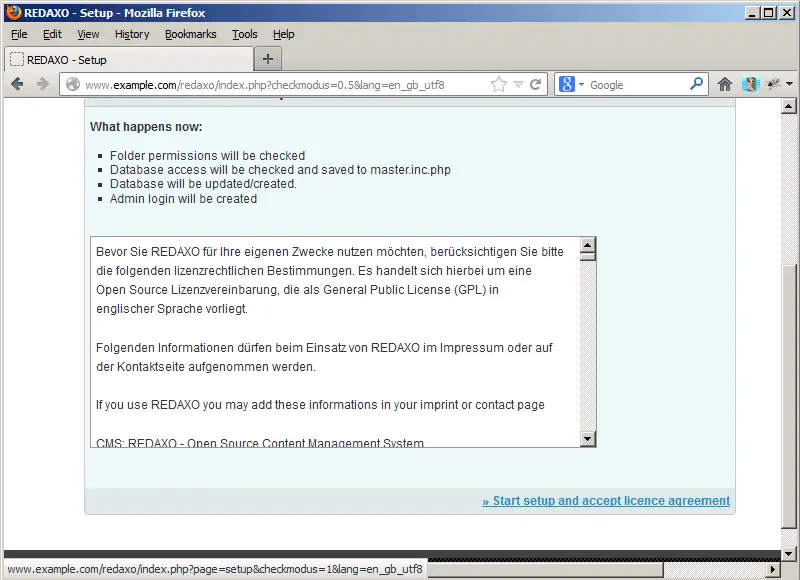Click the page scrollbar down arrow
Image resolution: width=800 pixels, height=580 pixels.
click(x=788, y=553)
